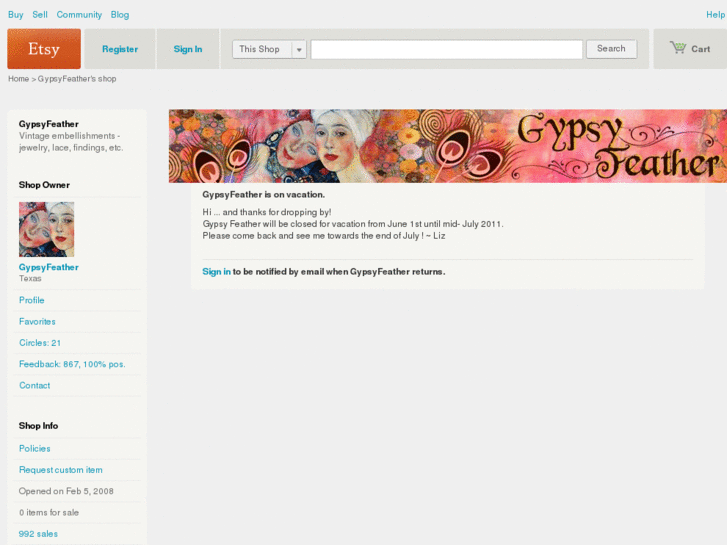The width and height of the screenshot is (727, 545).
Task: Go to the Sell menu
Action: tap(40, 15)
